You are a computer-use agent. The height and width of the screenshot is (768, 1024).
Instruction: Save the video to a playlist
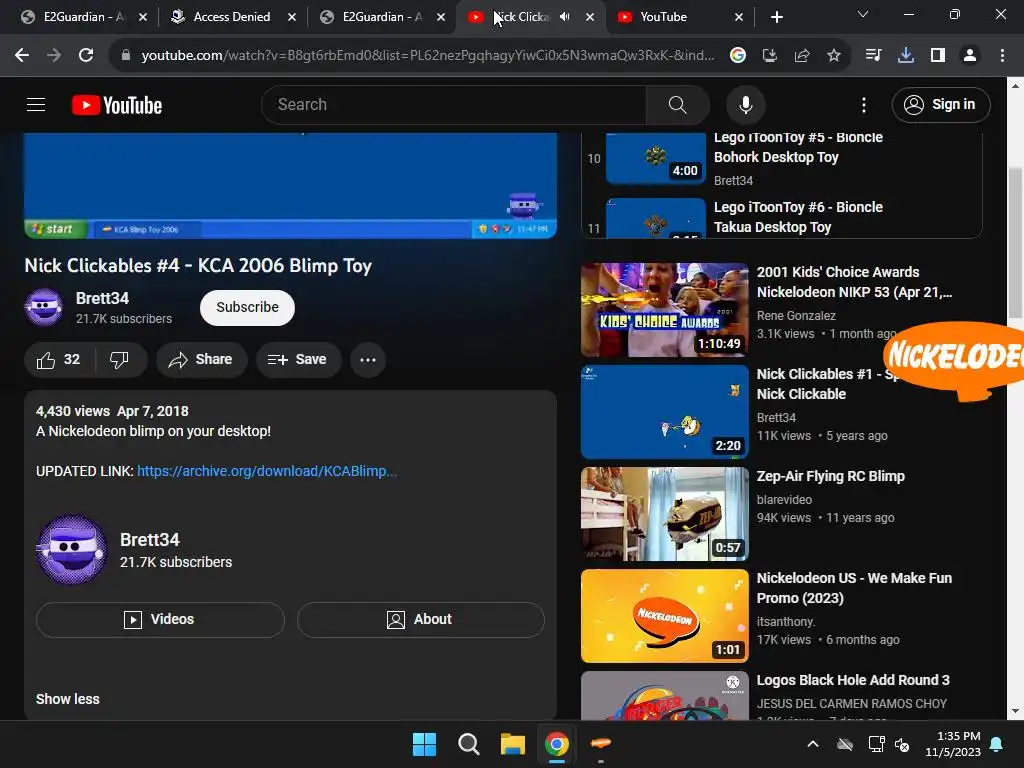point(298,360)
